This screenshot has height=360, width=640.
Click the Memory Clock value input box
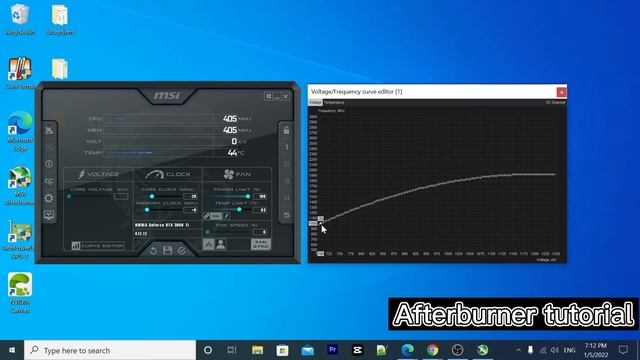pyautogui.click(x=191, y=210)
